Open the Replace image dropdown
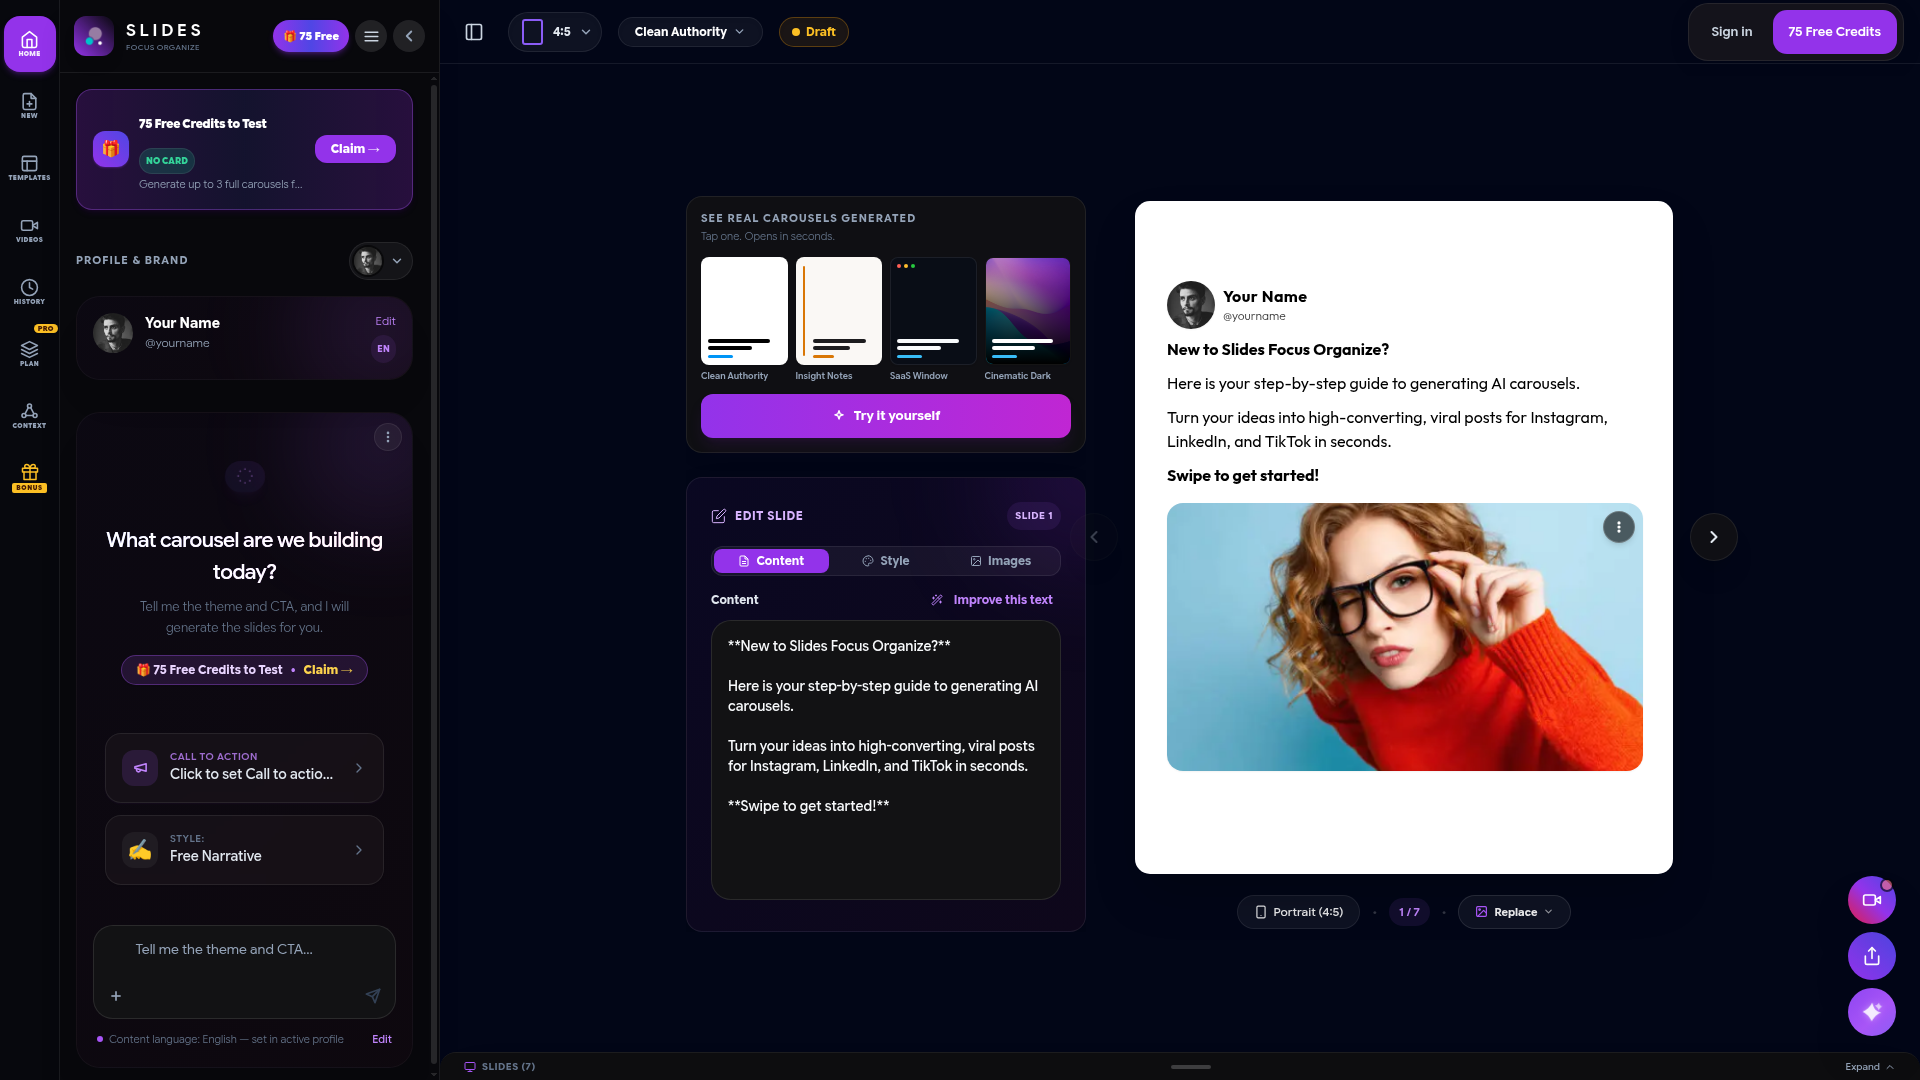The image size is (1920, 1080). 1513,912
